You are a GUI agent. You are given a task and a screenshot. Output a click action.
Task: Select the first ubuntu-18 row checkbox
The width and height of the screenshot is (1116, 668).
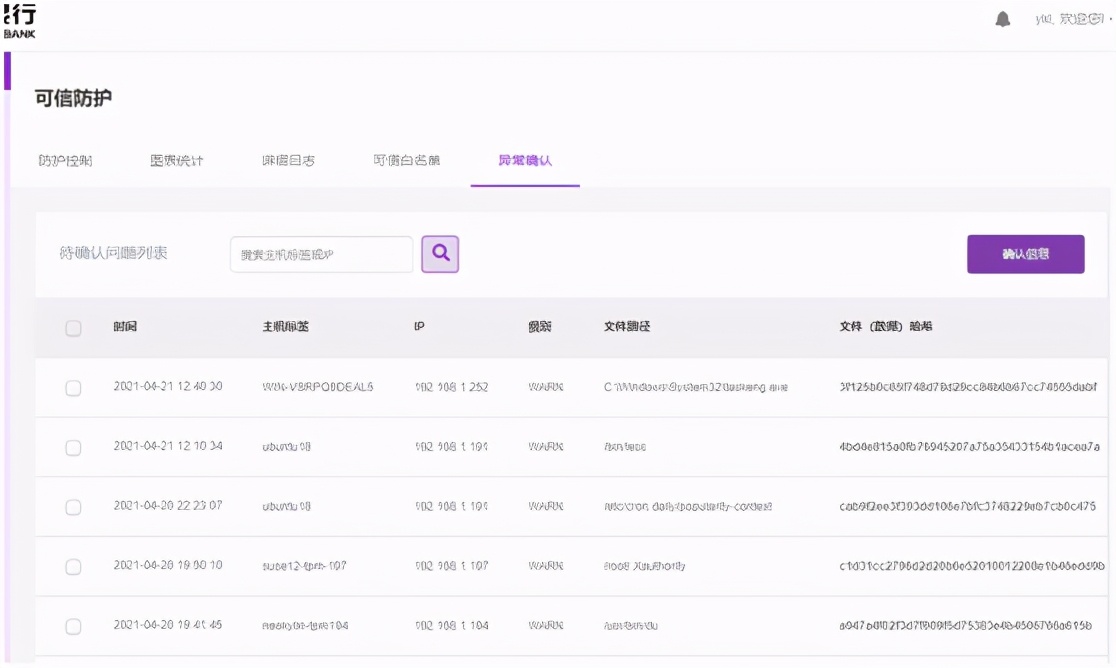click(73, 447)
